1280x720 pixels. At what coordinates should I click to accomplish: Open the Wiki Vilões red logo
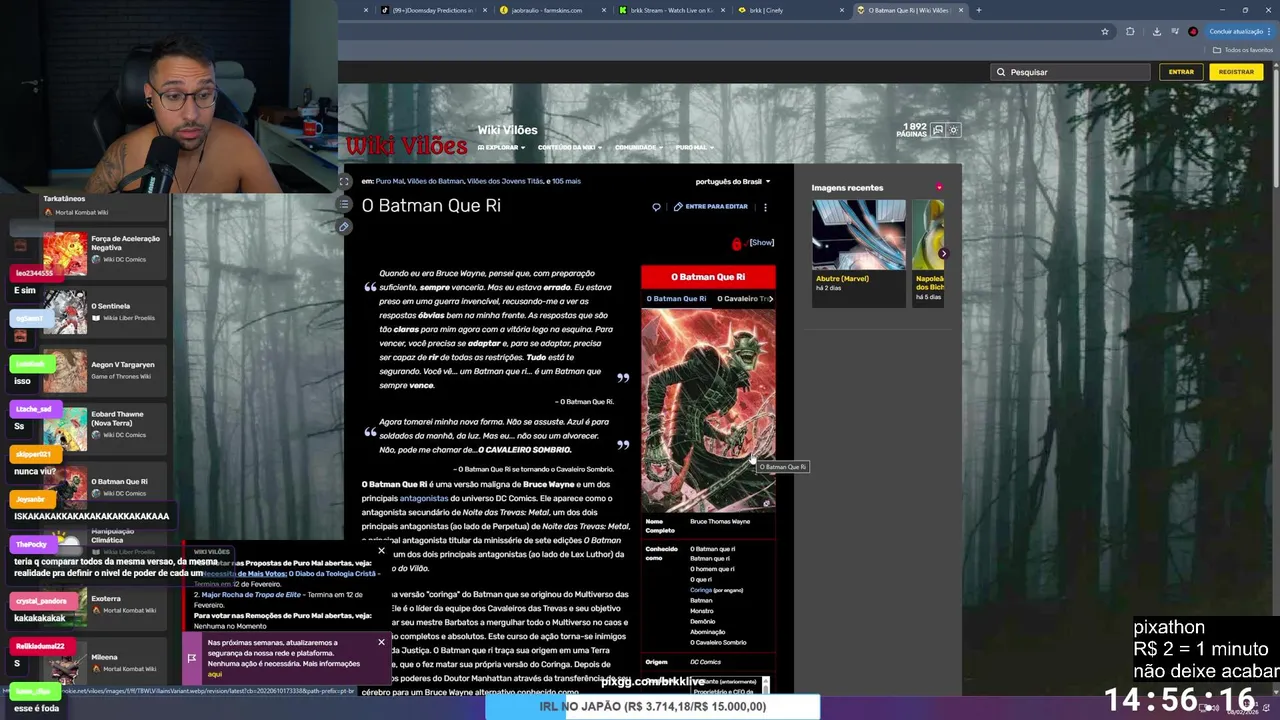(x=406, y=146)
